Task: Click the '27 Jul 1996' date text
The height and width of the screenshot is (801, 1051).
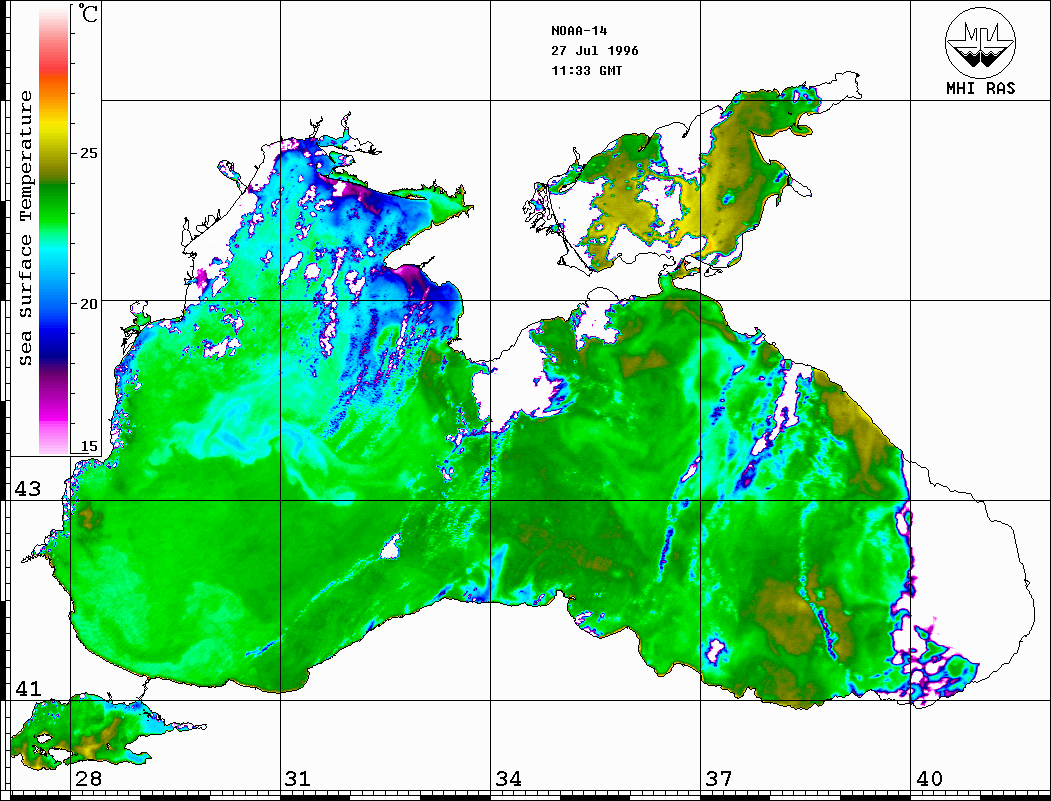Action: pos(595,51)
